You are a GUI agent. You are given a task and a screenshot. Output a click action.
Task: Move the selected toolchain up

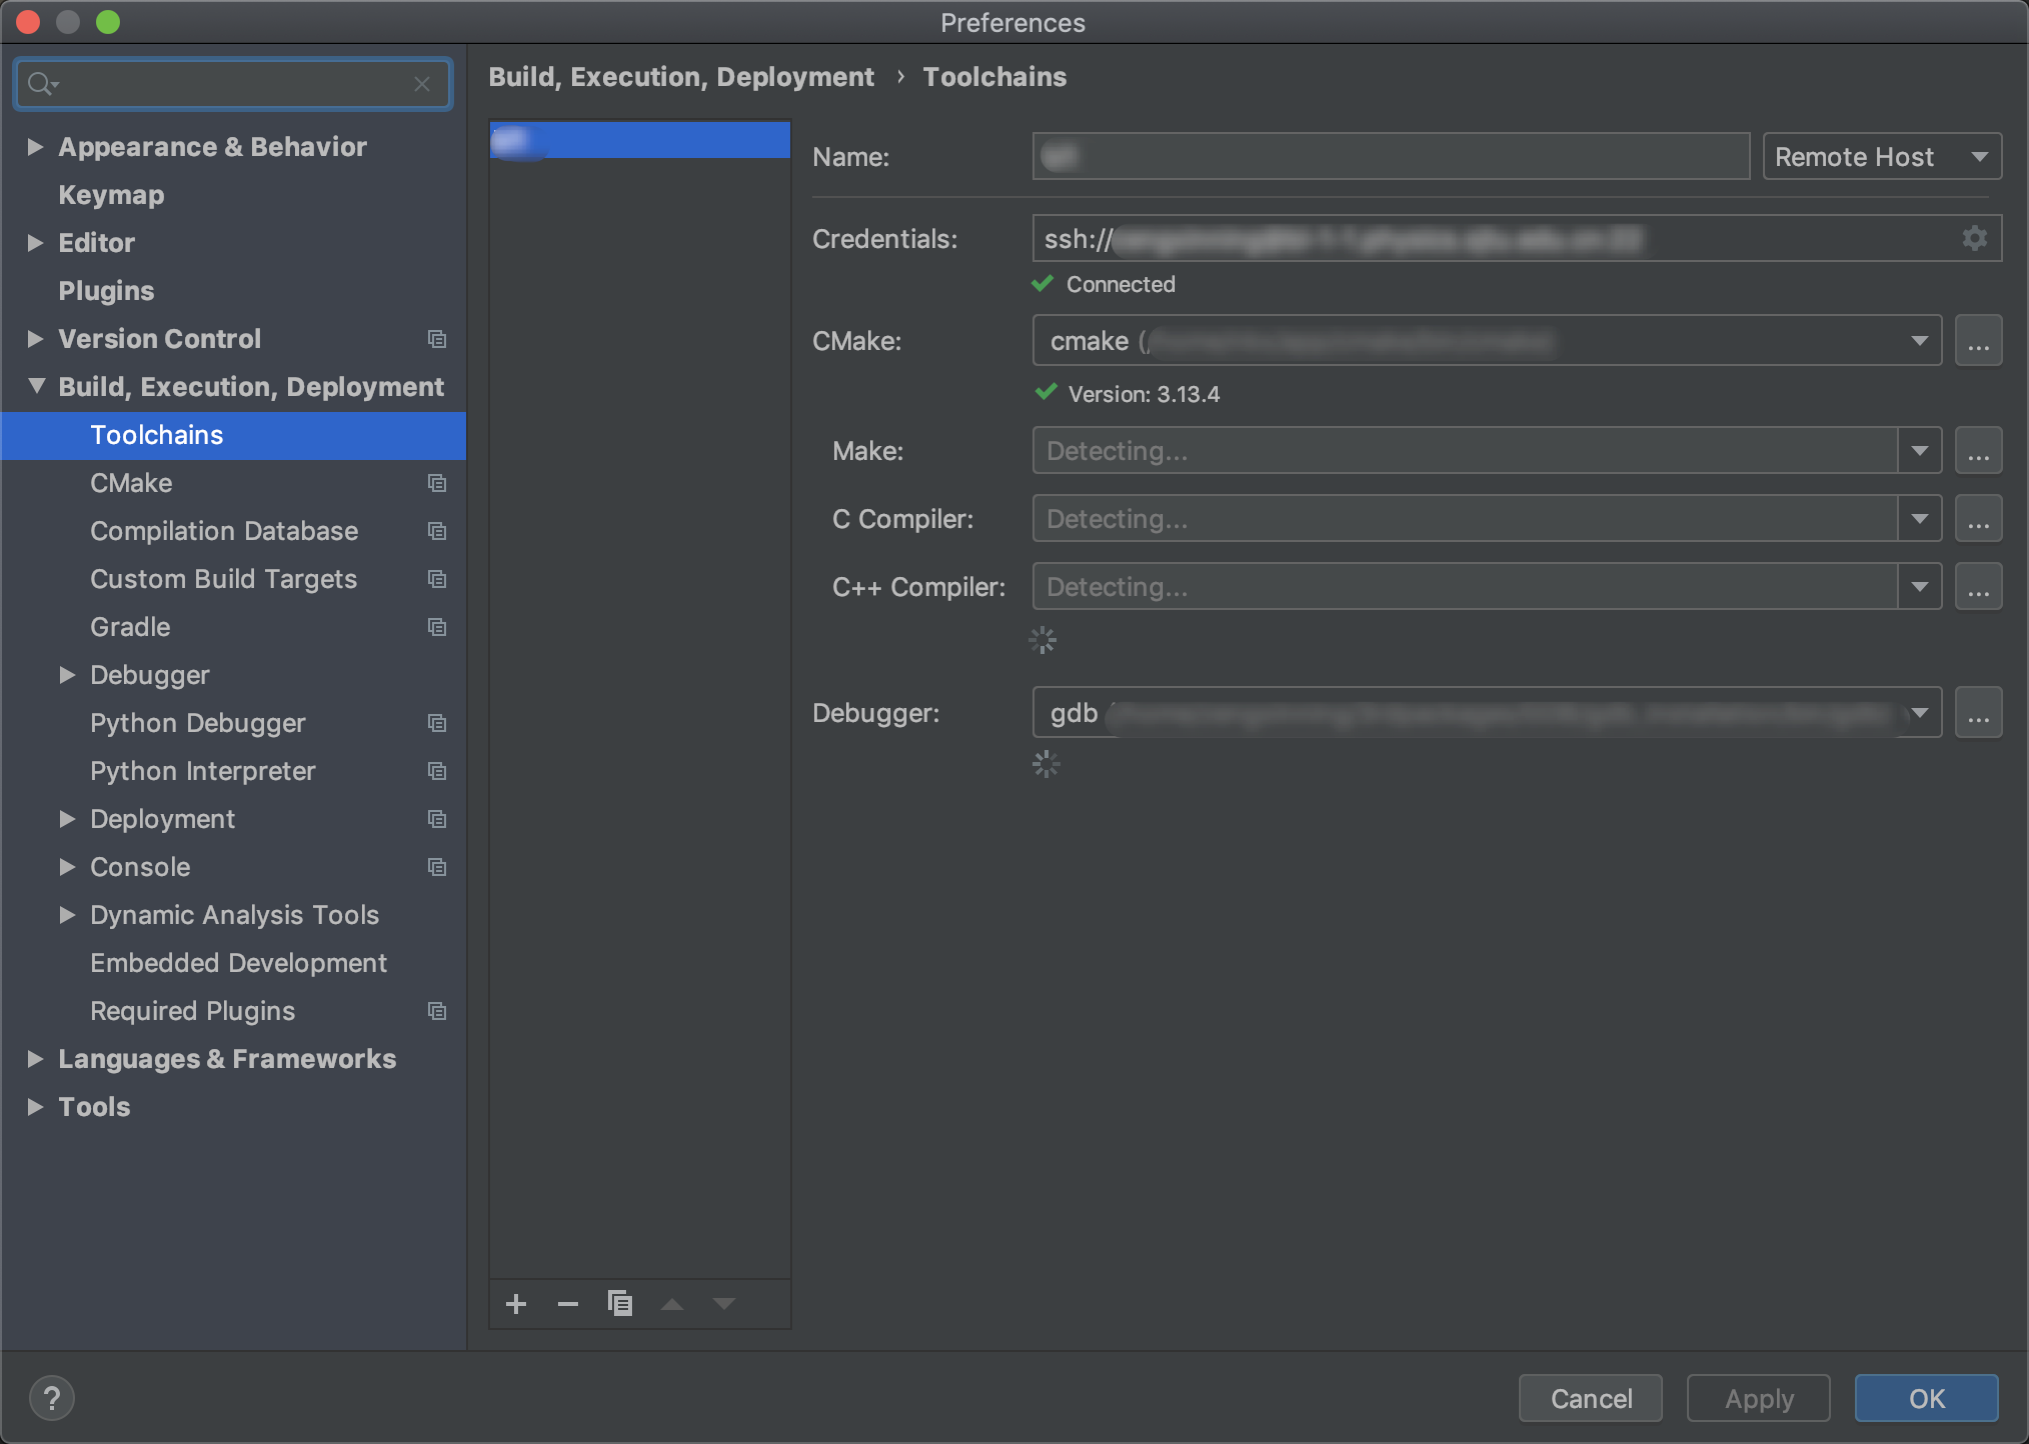coord(672,1303)
